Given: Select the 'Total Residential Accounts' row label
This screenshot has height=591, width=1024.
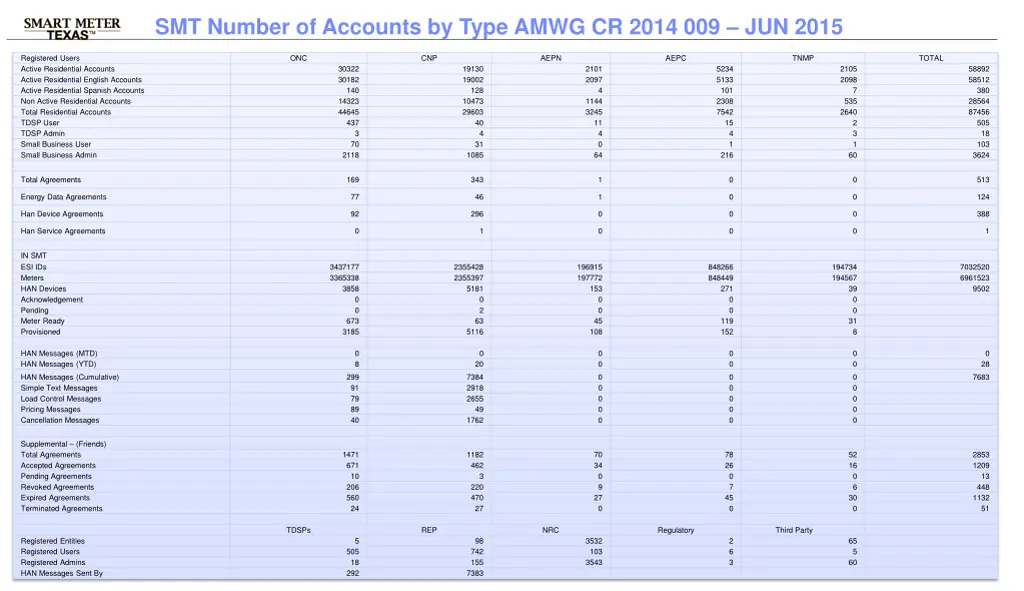Looking at the screenshot, I should tap(65, 112).
